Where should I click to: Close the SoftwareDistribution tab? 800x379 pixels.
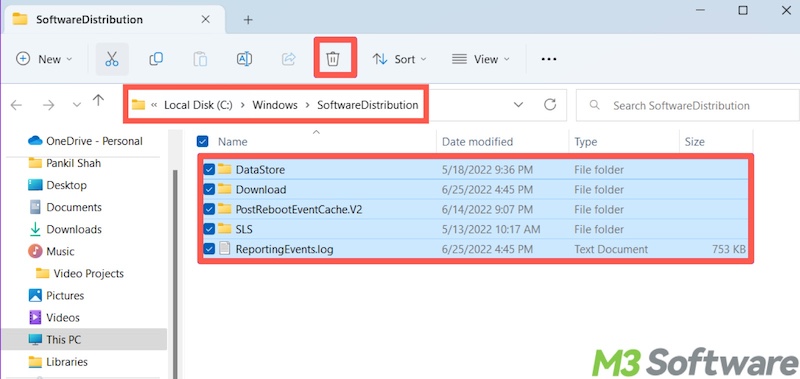coord(206,19)
